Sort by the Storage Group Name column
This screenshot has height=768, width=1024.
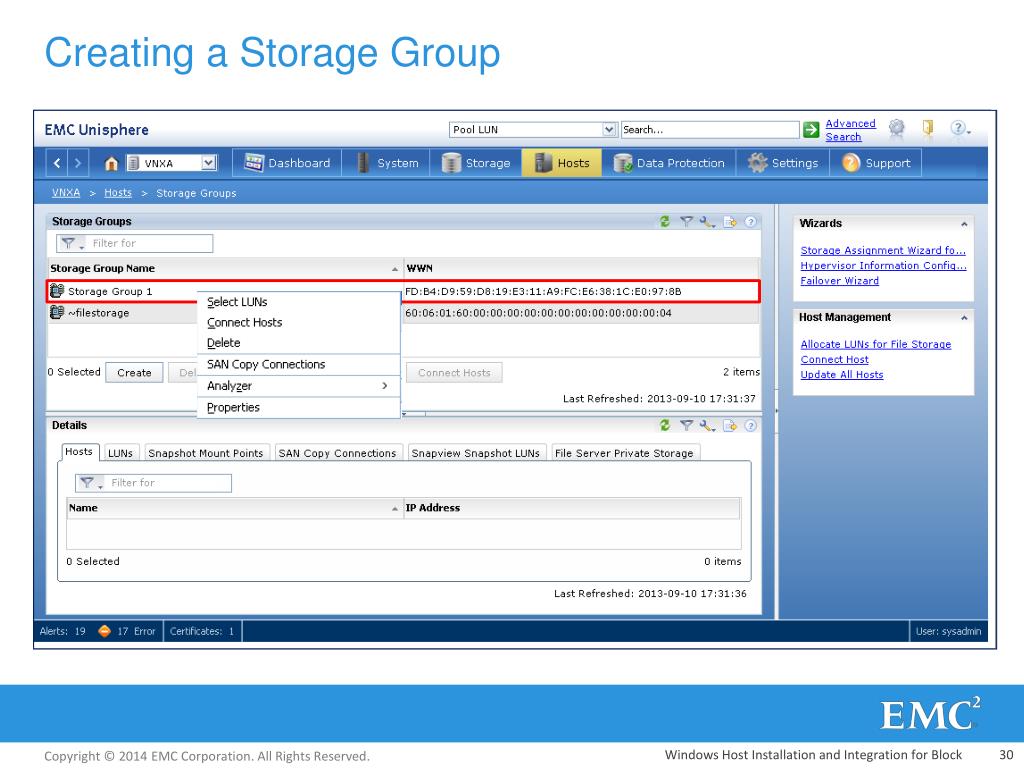(x=224, y=268)
